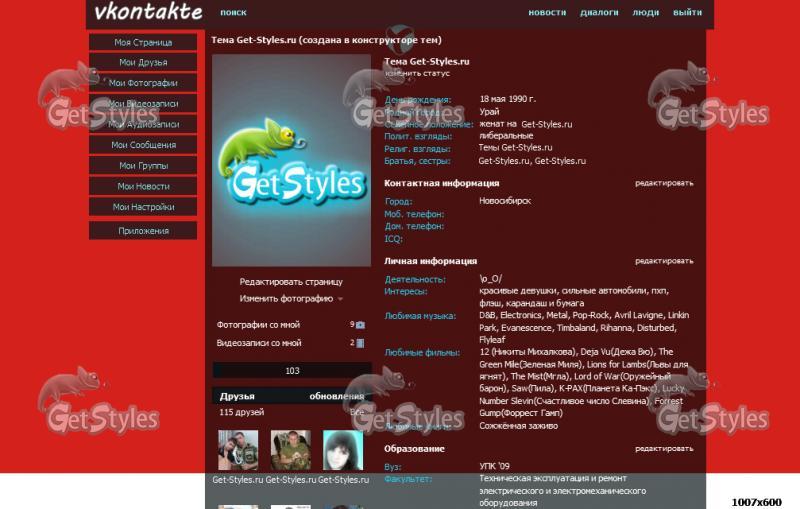
Task: Open the first friend thumbnail
Action: (238, 450)
